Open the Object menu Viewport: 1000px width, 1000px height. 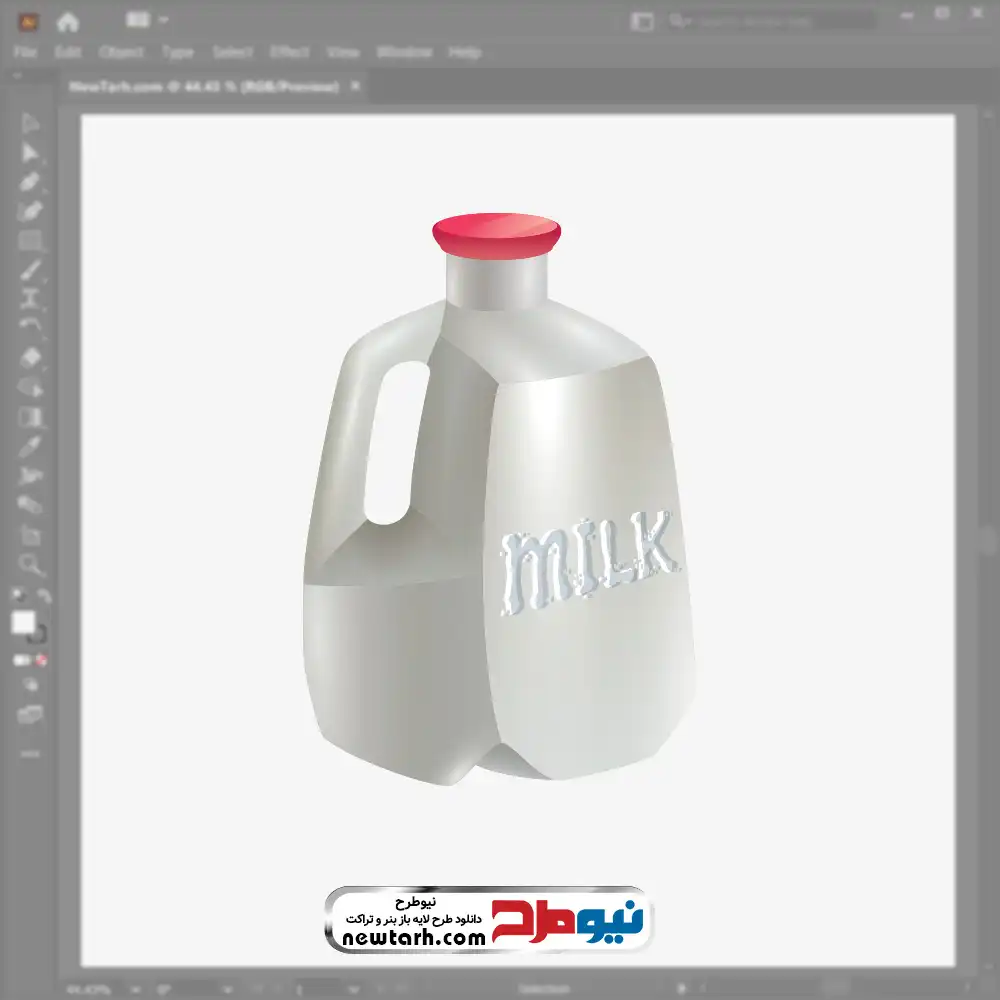coord(120,52)
